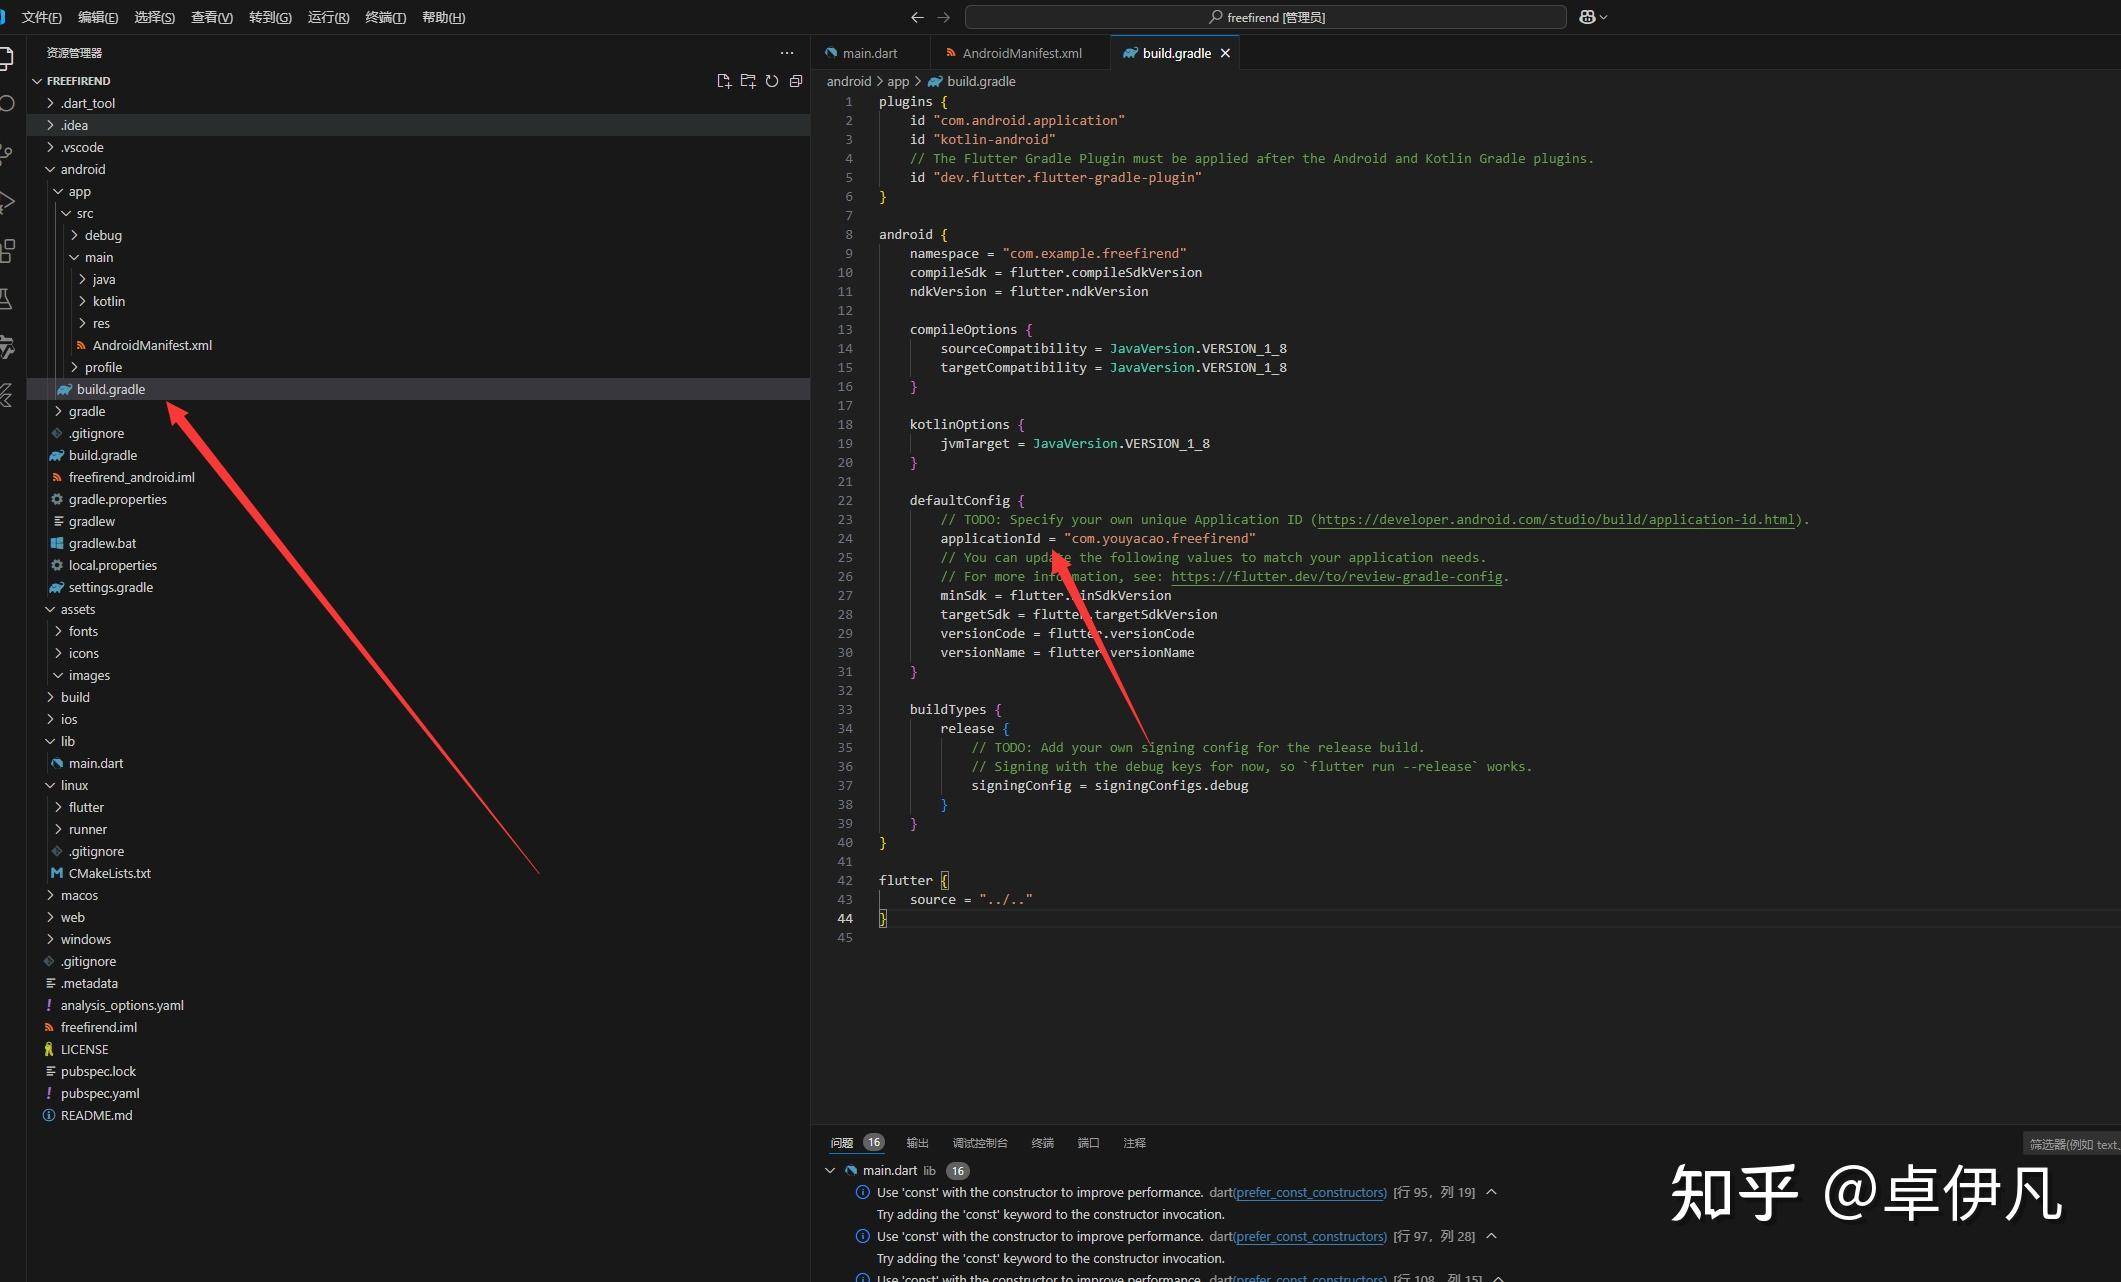This screenshot has width=2121, height=1282.
Task: Expand the .dart_tool folder
Action: [x=50, y=103]
